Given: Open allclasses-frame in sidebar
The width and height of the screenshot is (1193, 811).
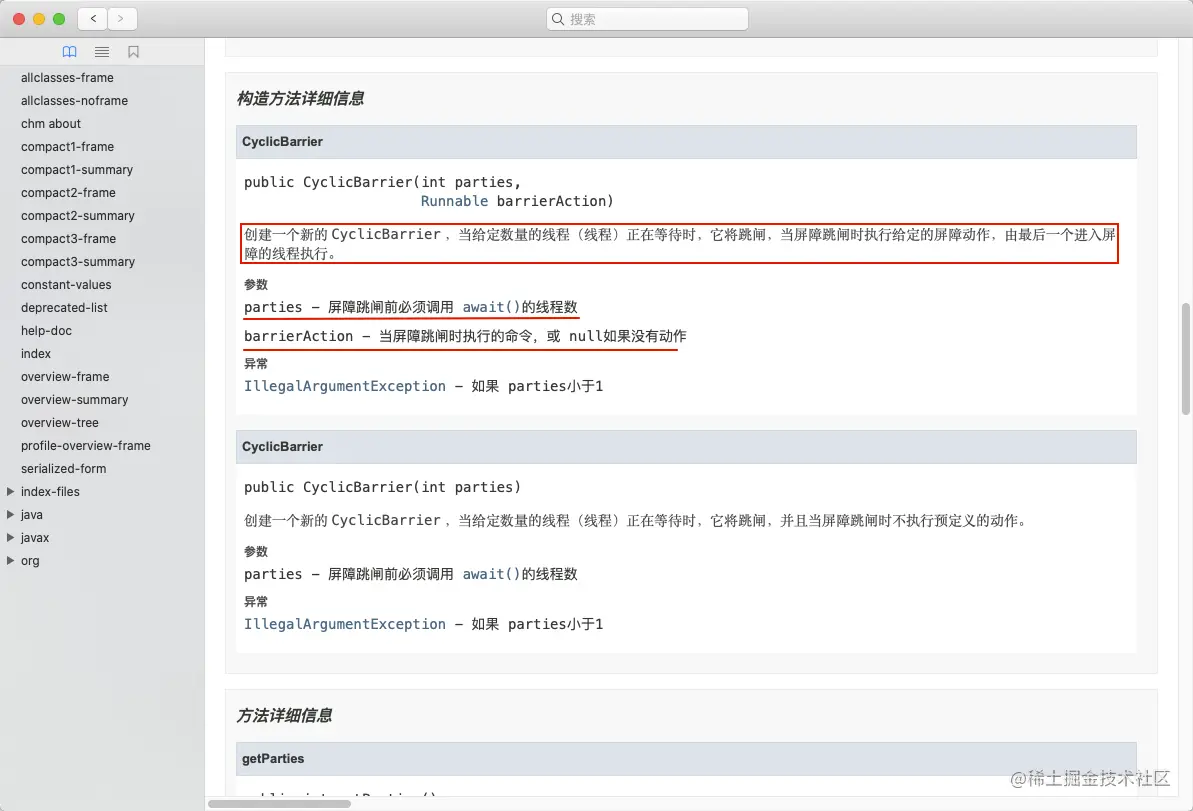Looking at the screenshot, I should 67,78.
